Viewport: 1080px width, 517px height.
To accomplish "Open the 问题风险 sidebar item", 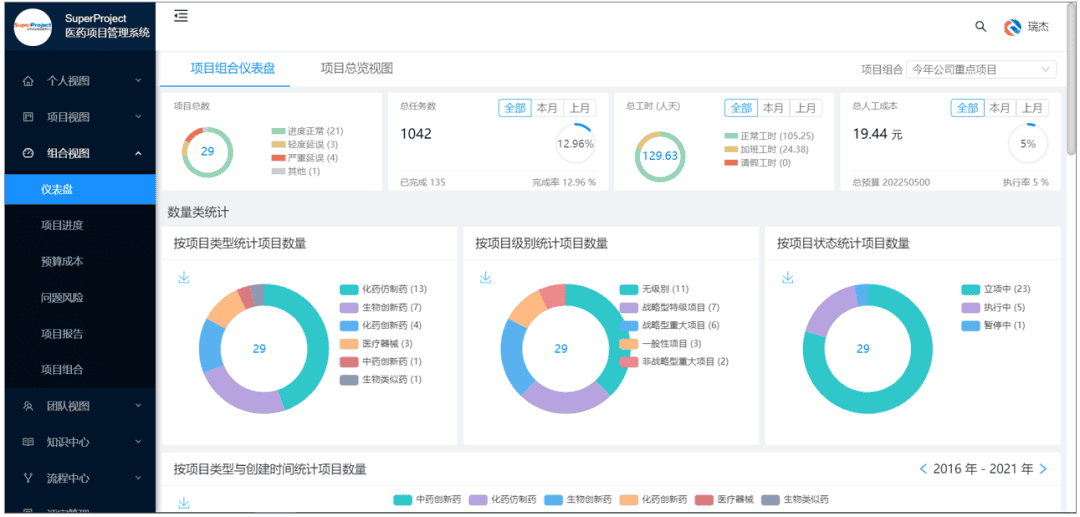I will 80,297.
